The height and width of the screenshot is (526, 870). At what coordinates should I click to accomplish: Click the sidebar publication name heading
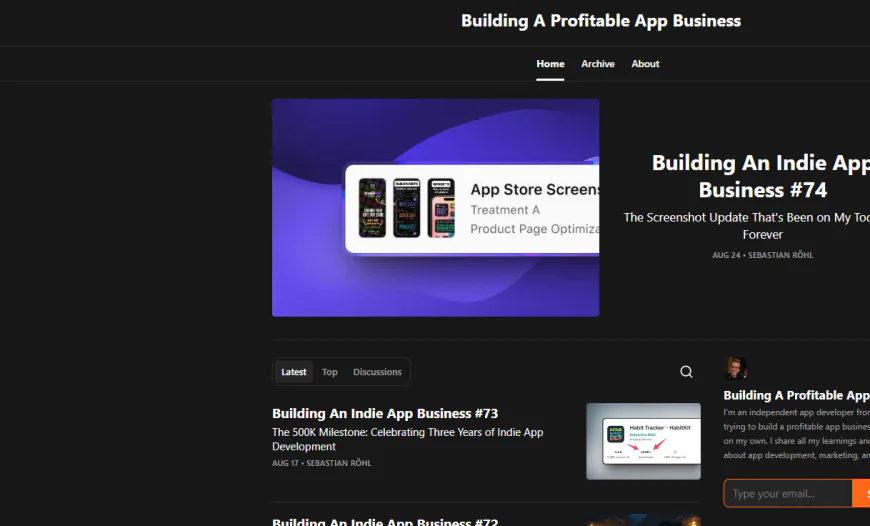796,395
